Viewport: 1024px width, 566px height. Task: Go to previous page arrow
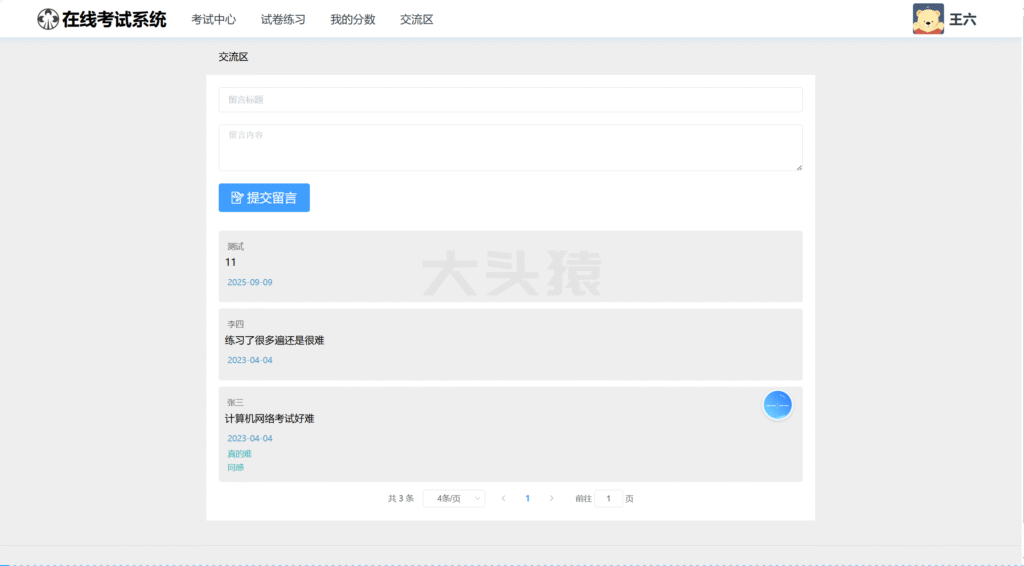click(x=503, y=498)
